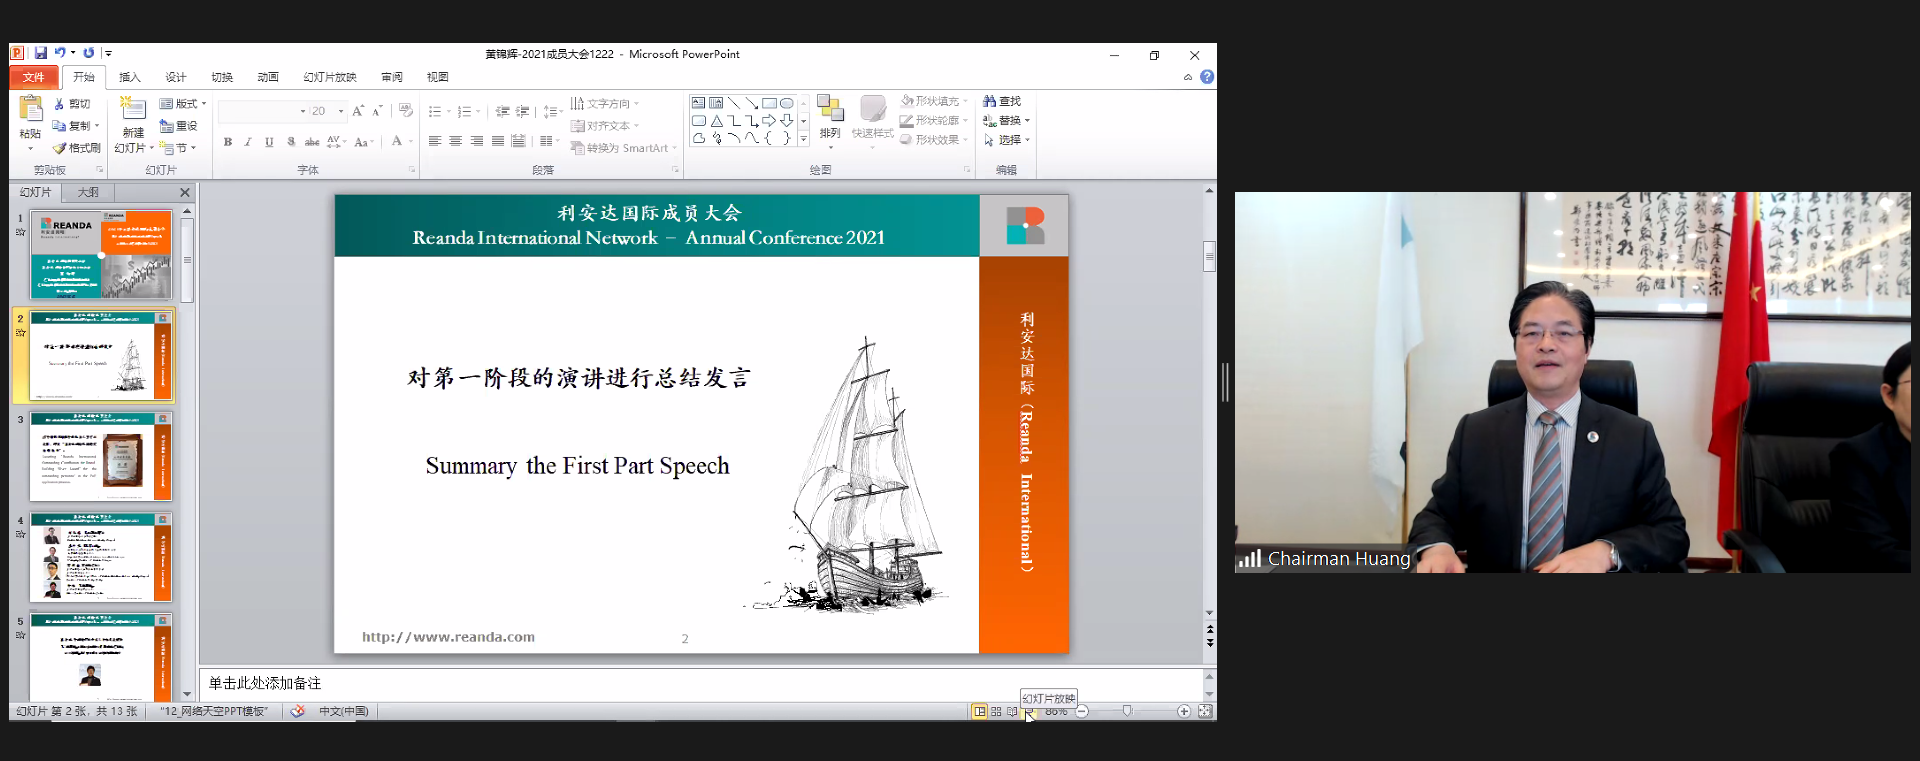Toggle Center text alignment
Image resolution: width=1920 pixels, height=761 pixels.
click(x=455, y=141)
